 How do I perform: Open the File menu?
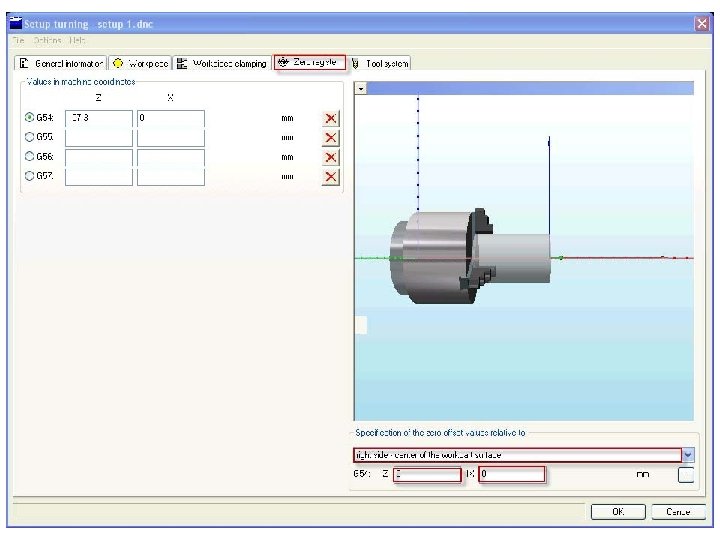[x=18, y=40]
